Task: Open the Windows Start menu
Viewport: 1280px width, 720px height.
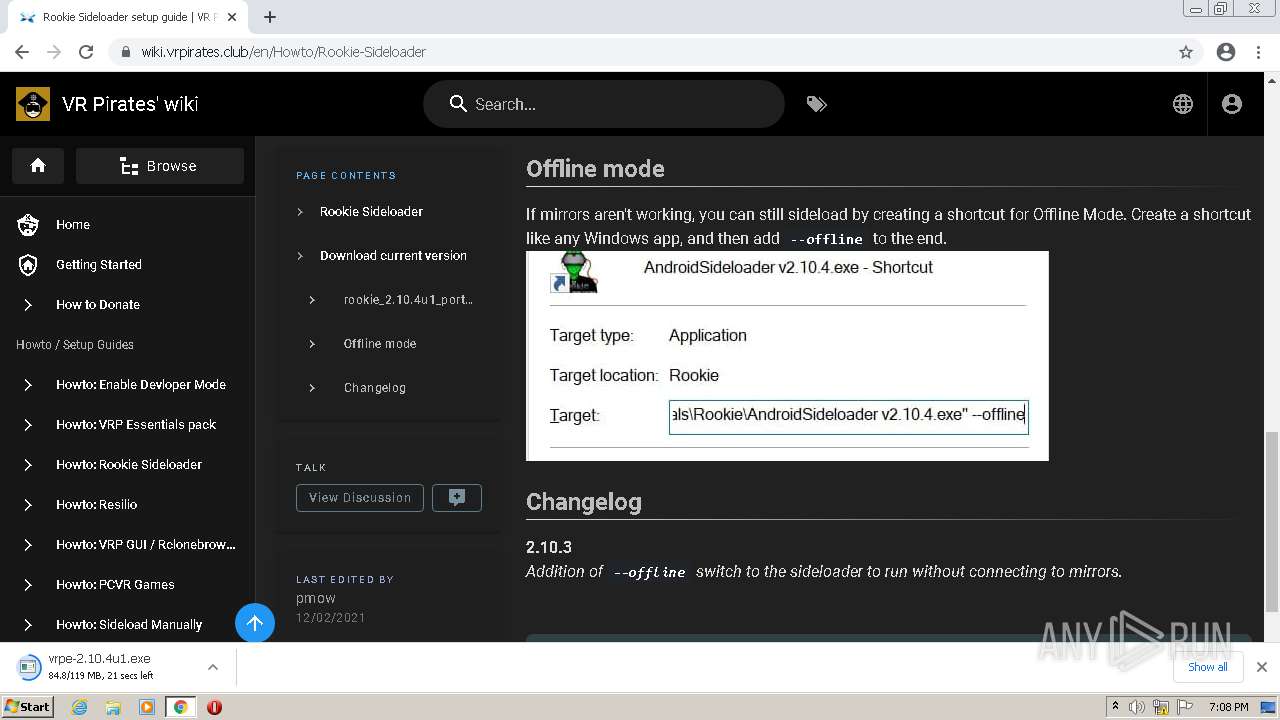Action: pyautogui.click(x=27, y=706)
